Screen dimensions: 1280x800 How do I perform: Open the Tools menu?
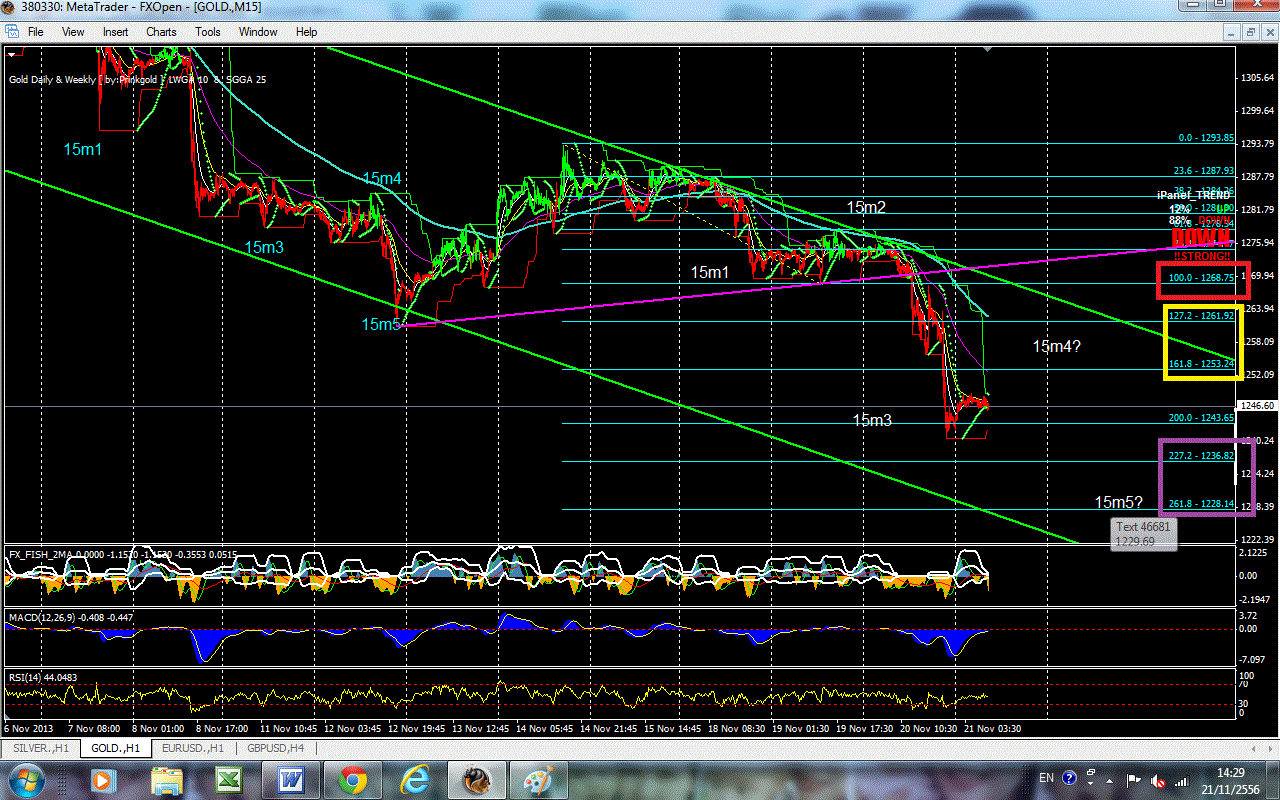point(208,32)
